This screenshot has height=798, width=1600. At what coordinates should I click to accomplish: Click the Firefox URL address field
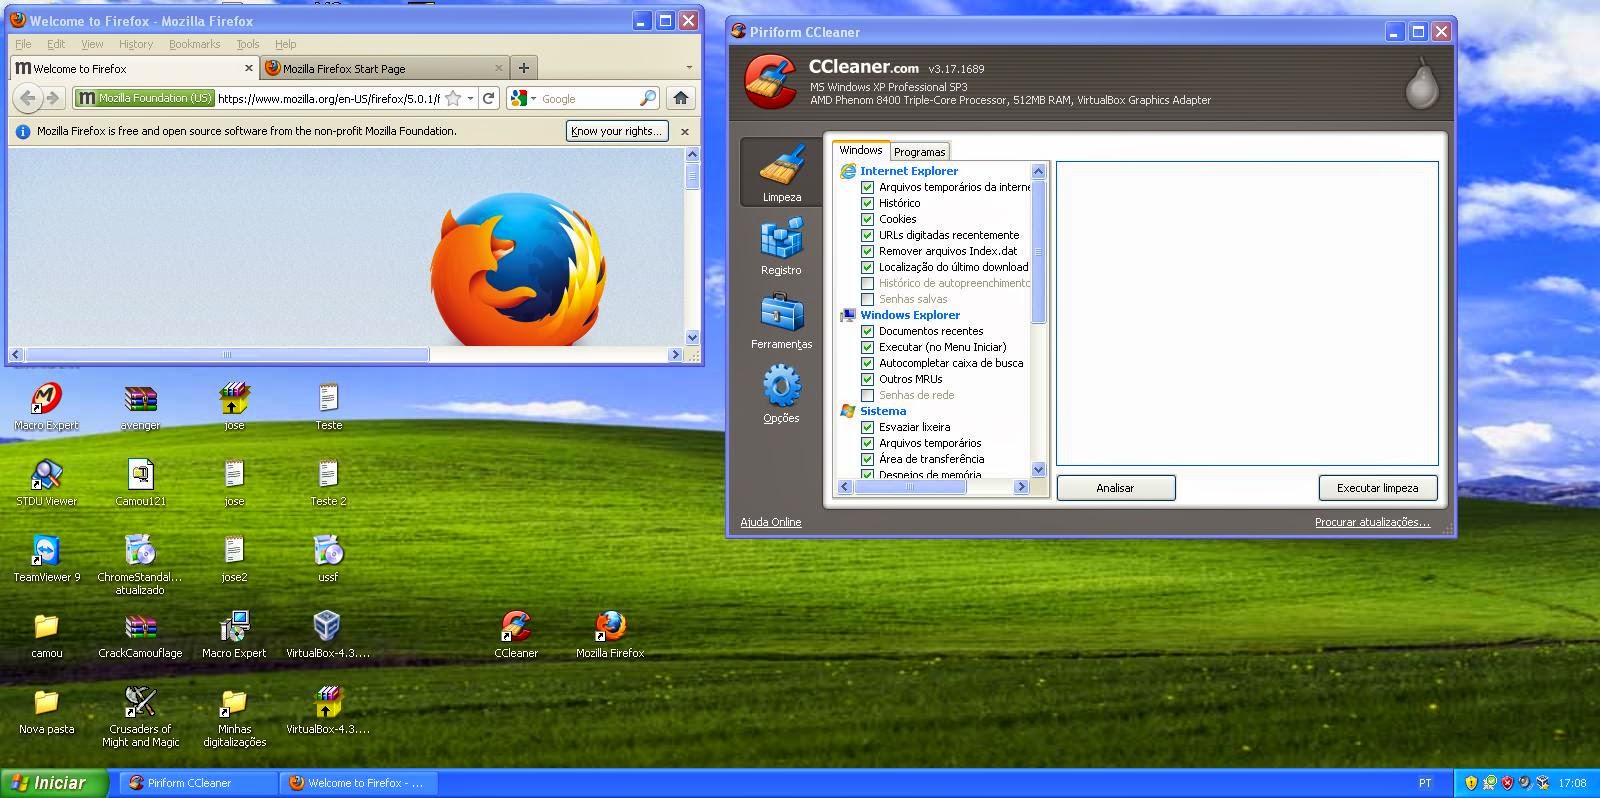328,98
